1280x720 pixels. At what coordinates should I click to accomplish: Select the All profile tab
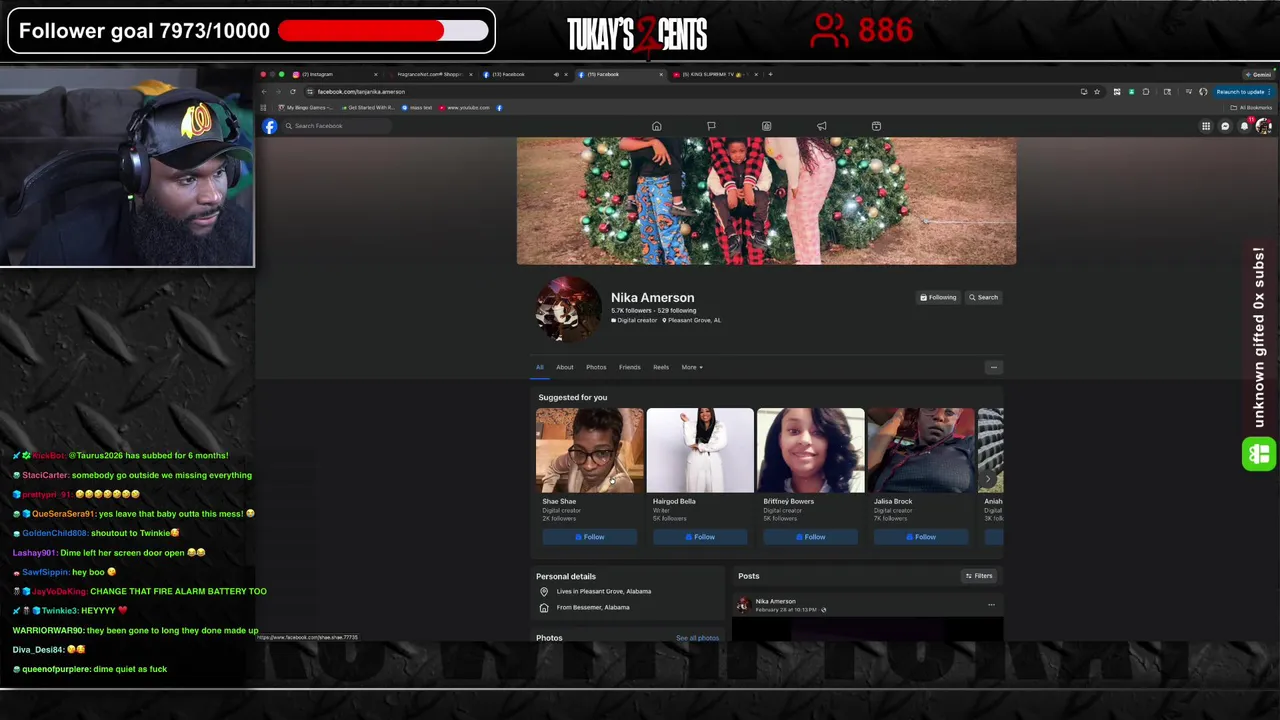pos(539,367)
